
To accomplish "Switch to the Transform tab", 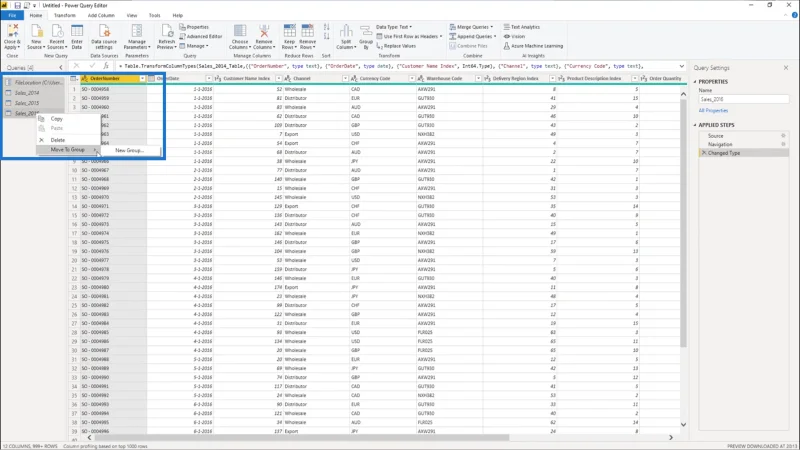I will tap(64, 15).
